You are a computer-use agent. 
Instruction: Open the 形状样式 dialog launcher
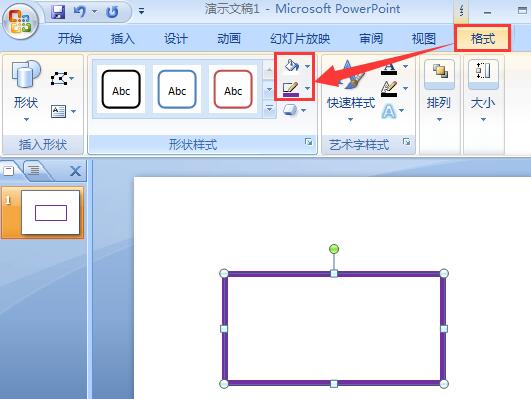[309, 142]
